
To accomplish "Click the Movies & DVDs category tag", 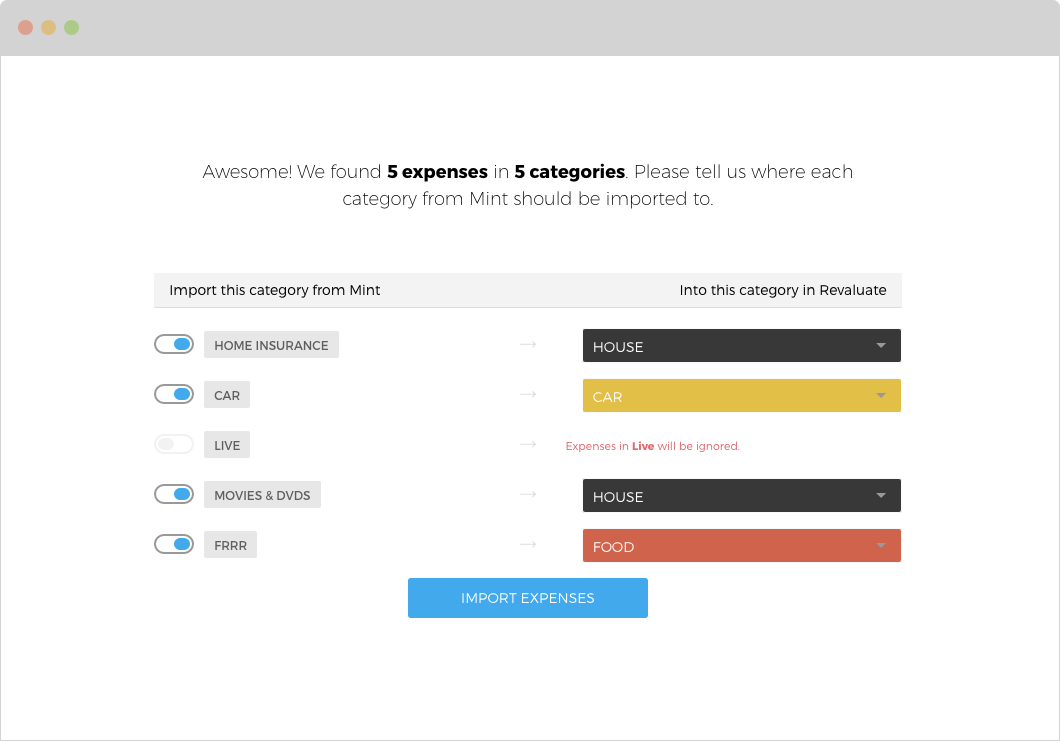I will [x=262, y=495].
